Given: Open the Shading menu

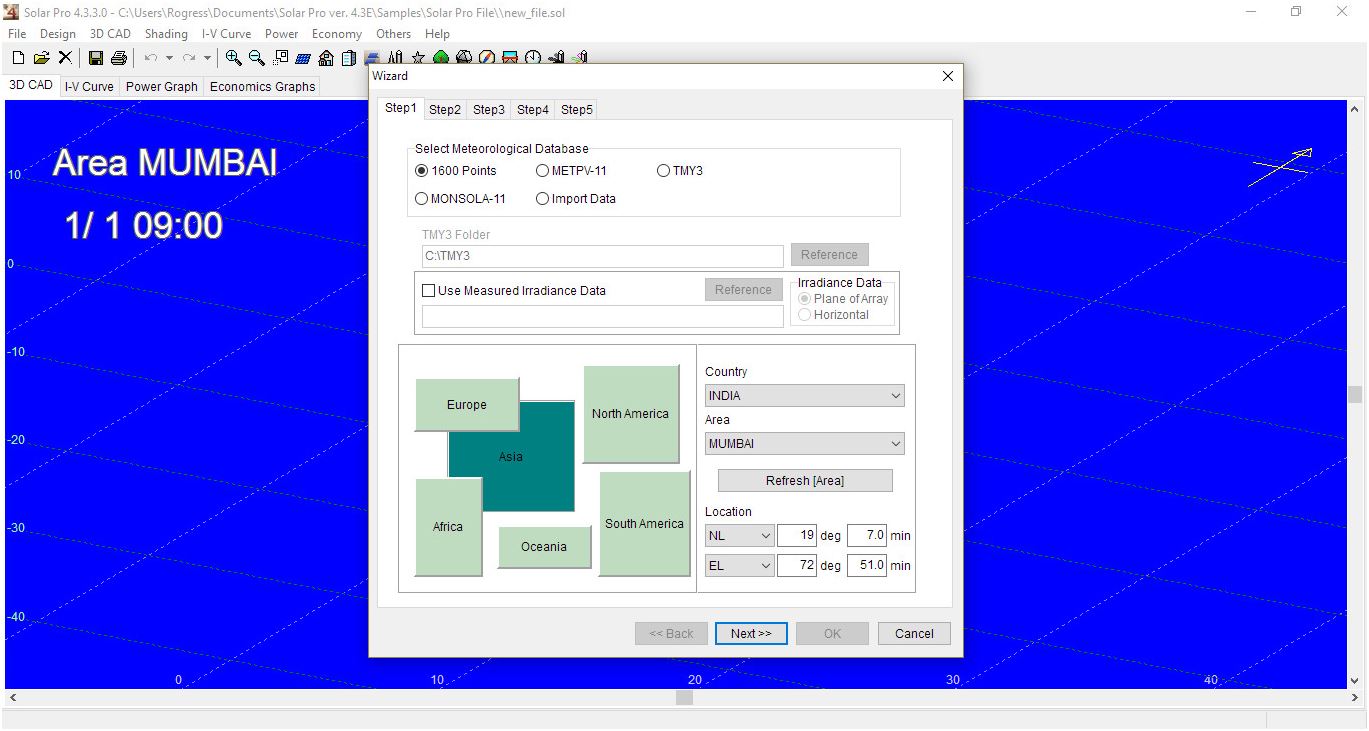Looking at the screenshot, I should [x=166, y=33].
